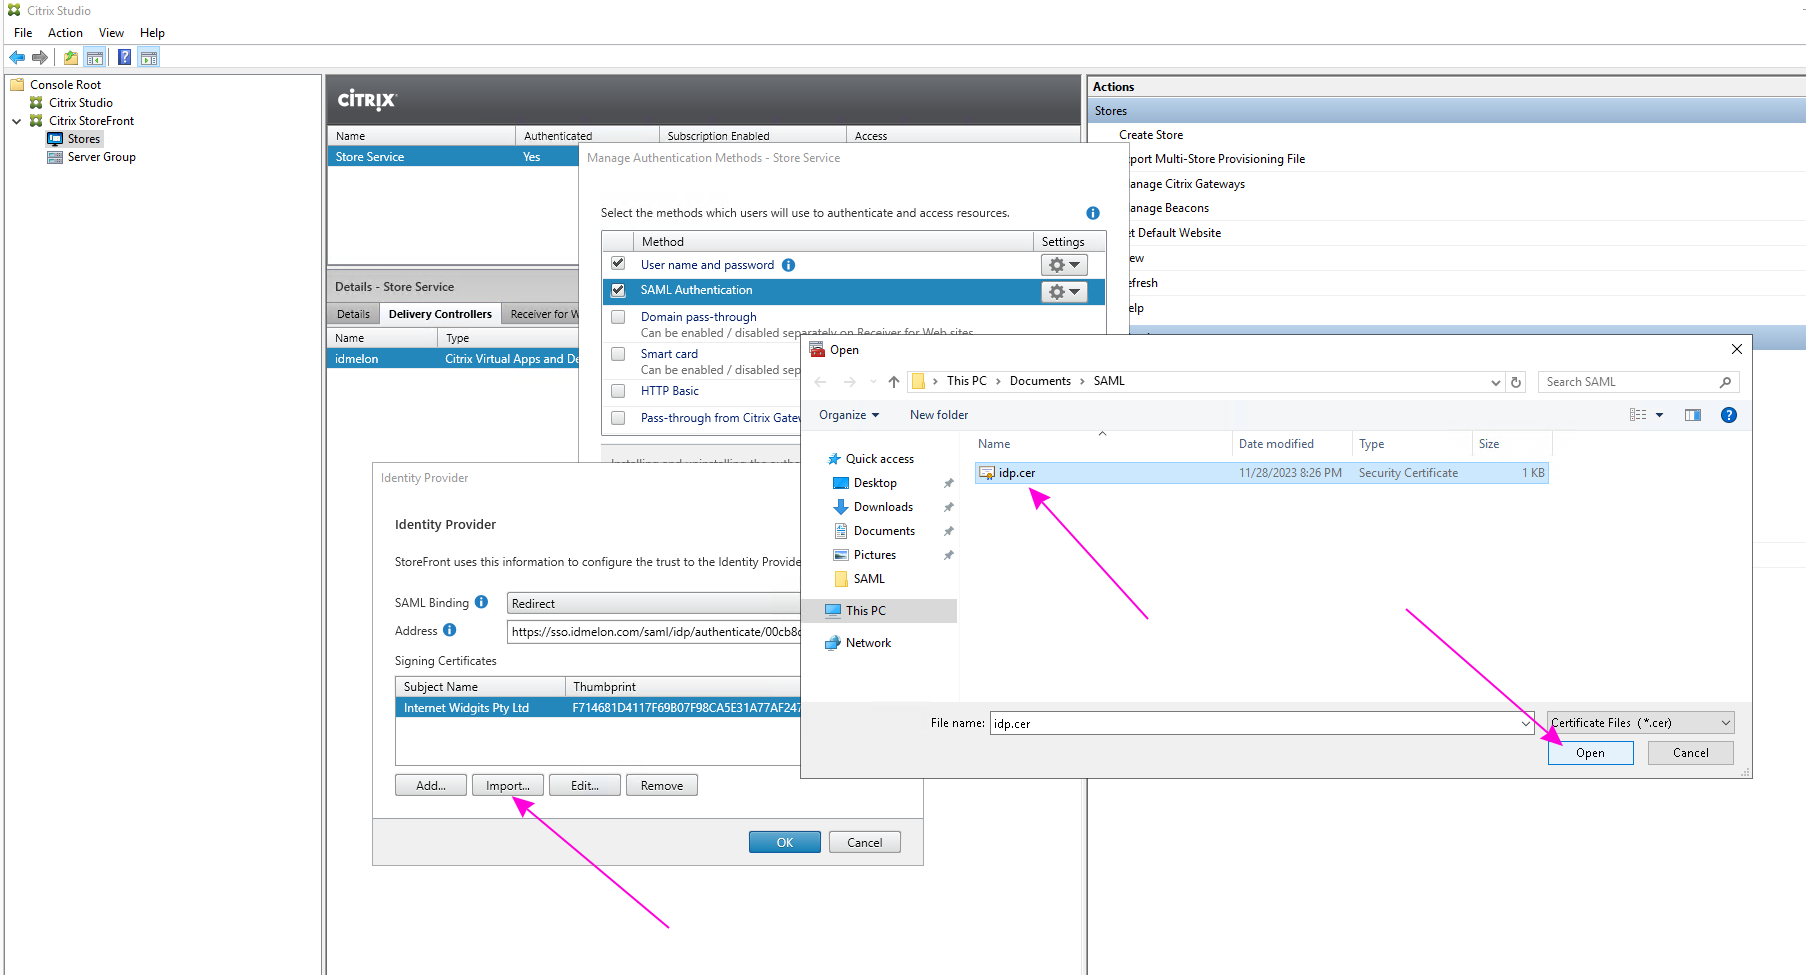Open Downloads in navigation pane
The width and height of the screenshot is (1806, 975).
tap(883, 507)
